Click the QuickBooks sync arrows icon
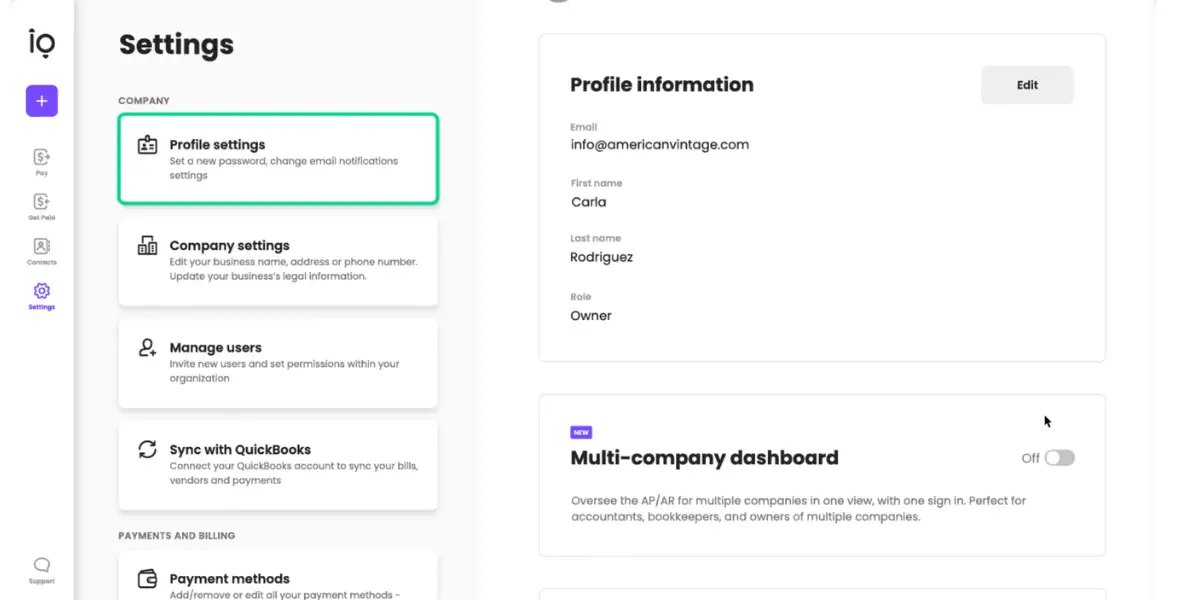The image size is (1200, 600). pyautogui.click(x=147, y=450)
